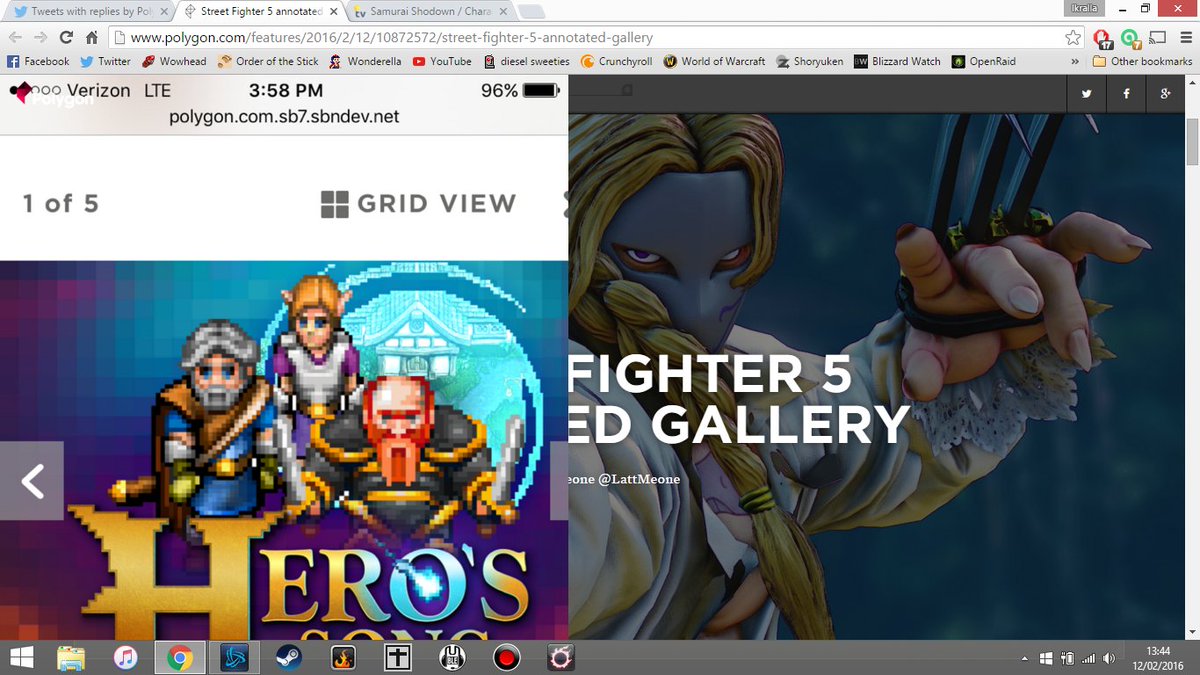The image size is (1200, 675).
Task: Open the Action Center flag icon
Action: [1046, 658]
